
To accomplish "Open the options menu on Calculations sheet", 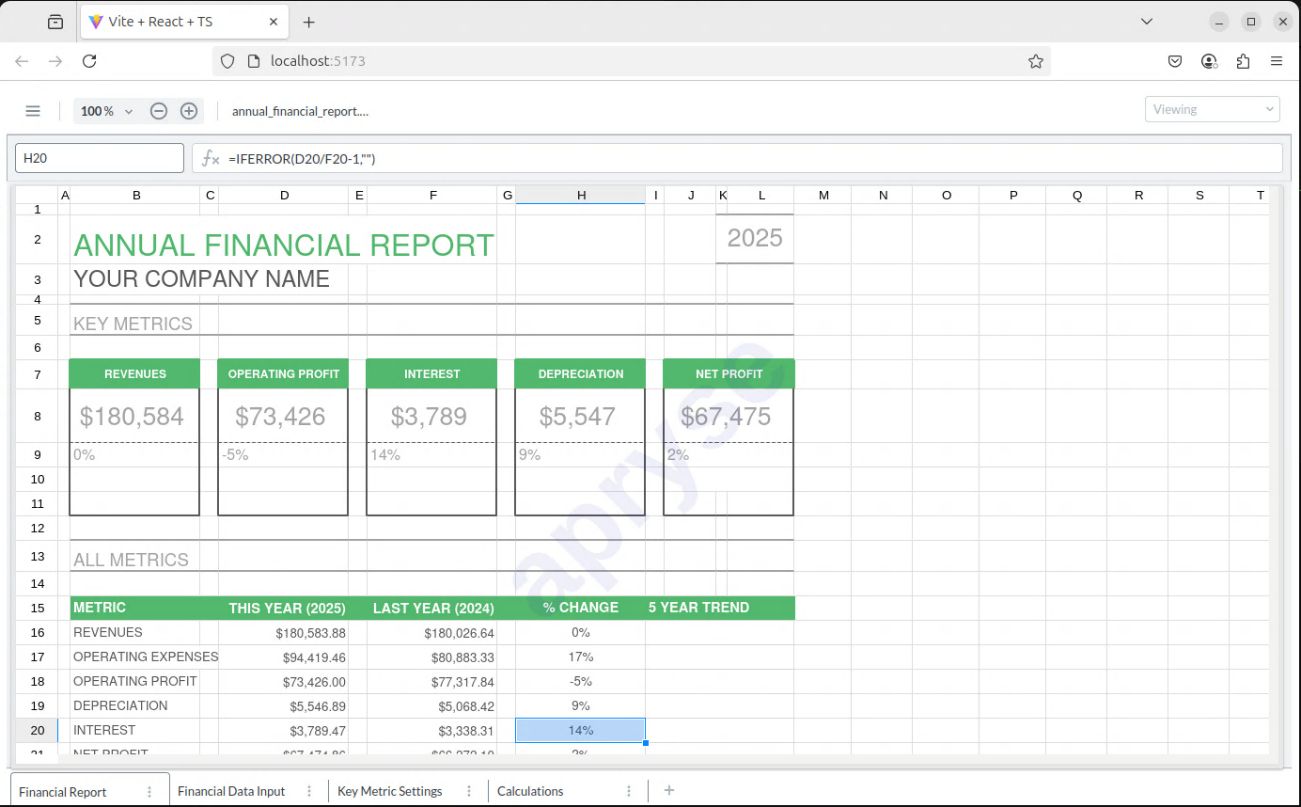I will point(628,790).
